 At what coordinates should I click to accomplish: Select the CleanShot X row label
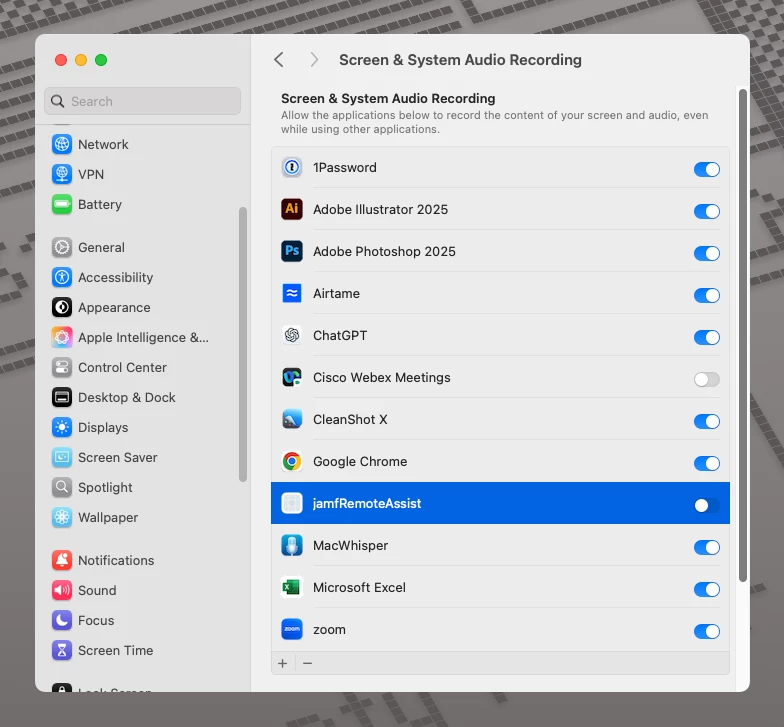click(350, 420)
